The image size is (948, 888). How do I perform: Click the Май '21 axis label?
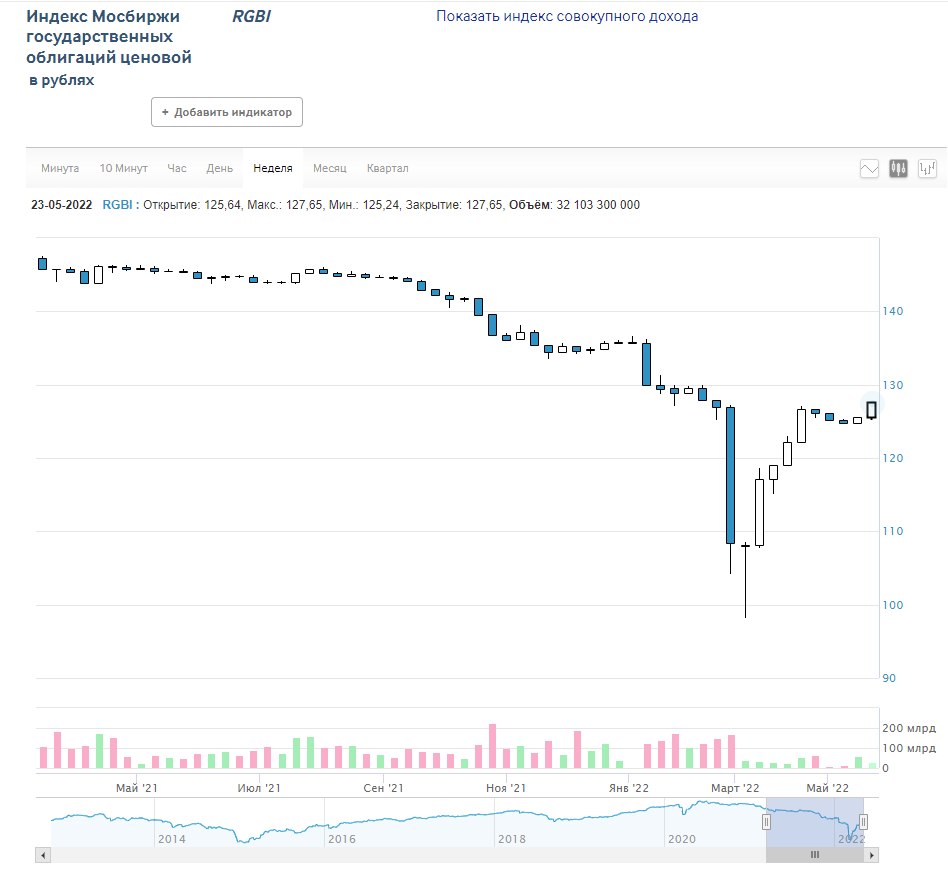pyautogui.click(x=137, y=788)
